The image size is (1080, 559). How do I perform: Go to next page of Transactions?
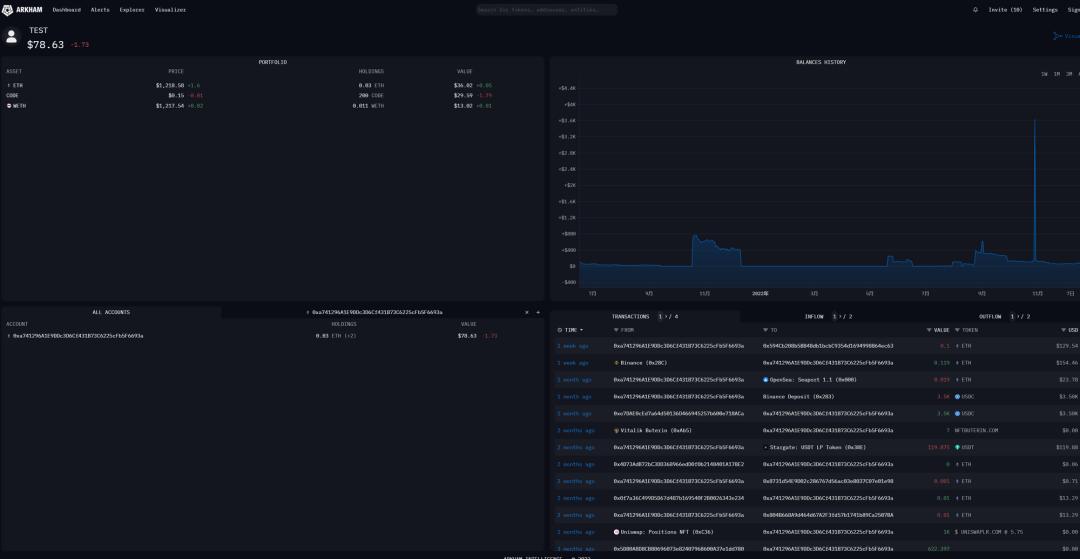(x=668, y=316)
